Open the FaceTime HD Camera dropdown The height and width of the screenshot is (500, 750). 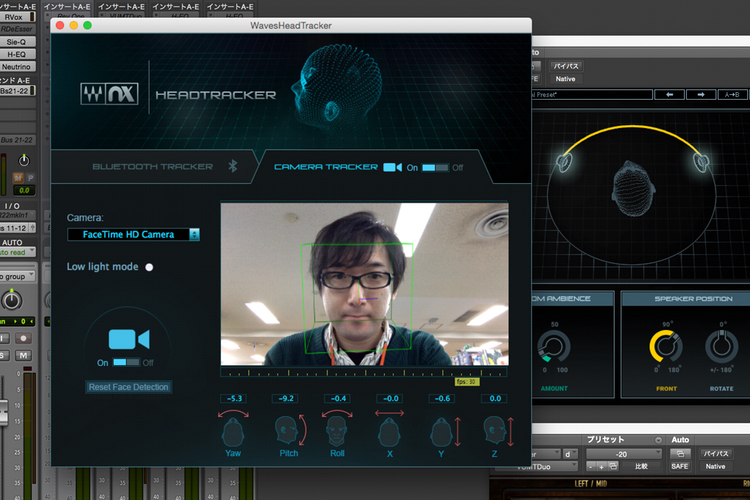133,234
